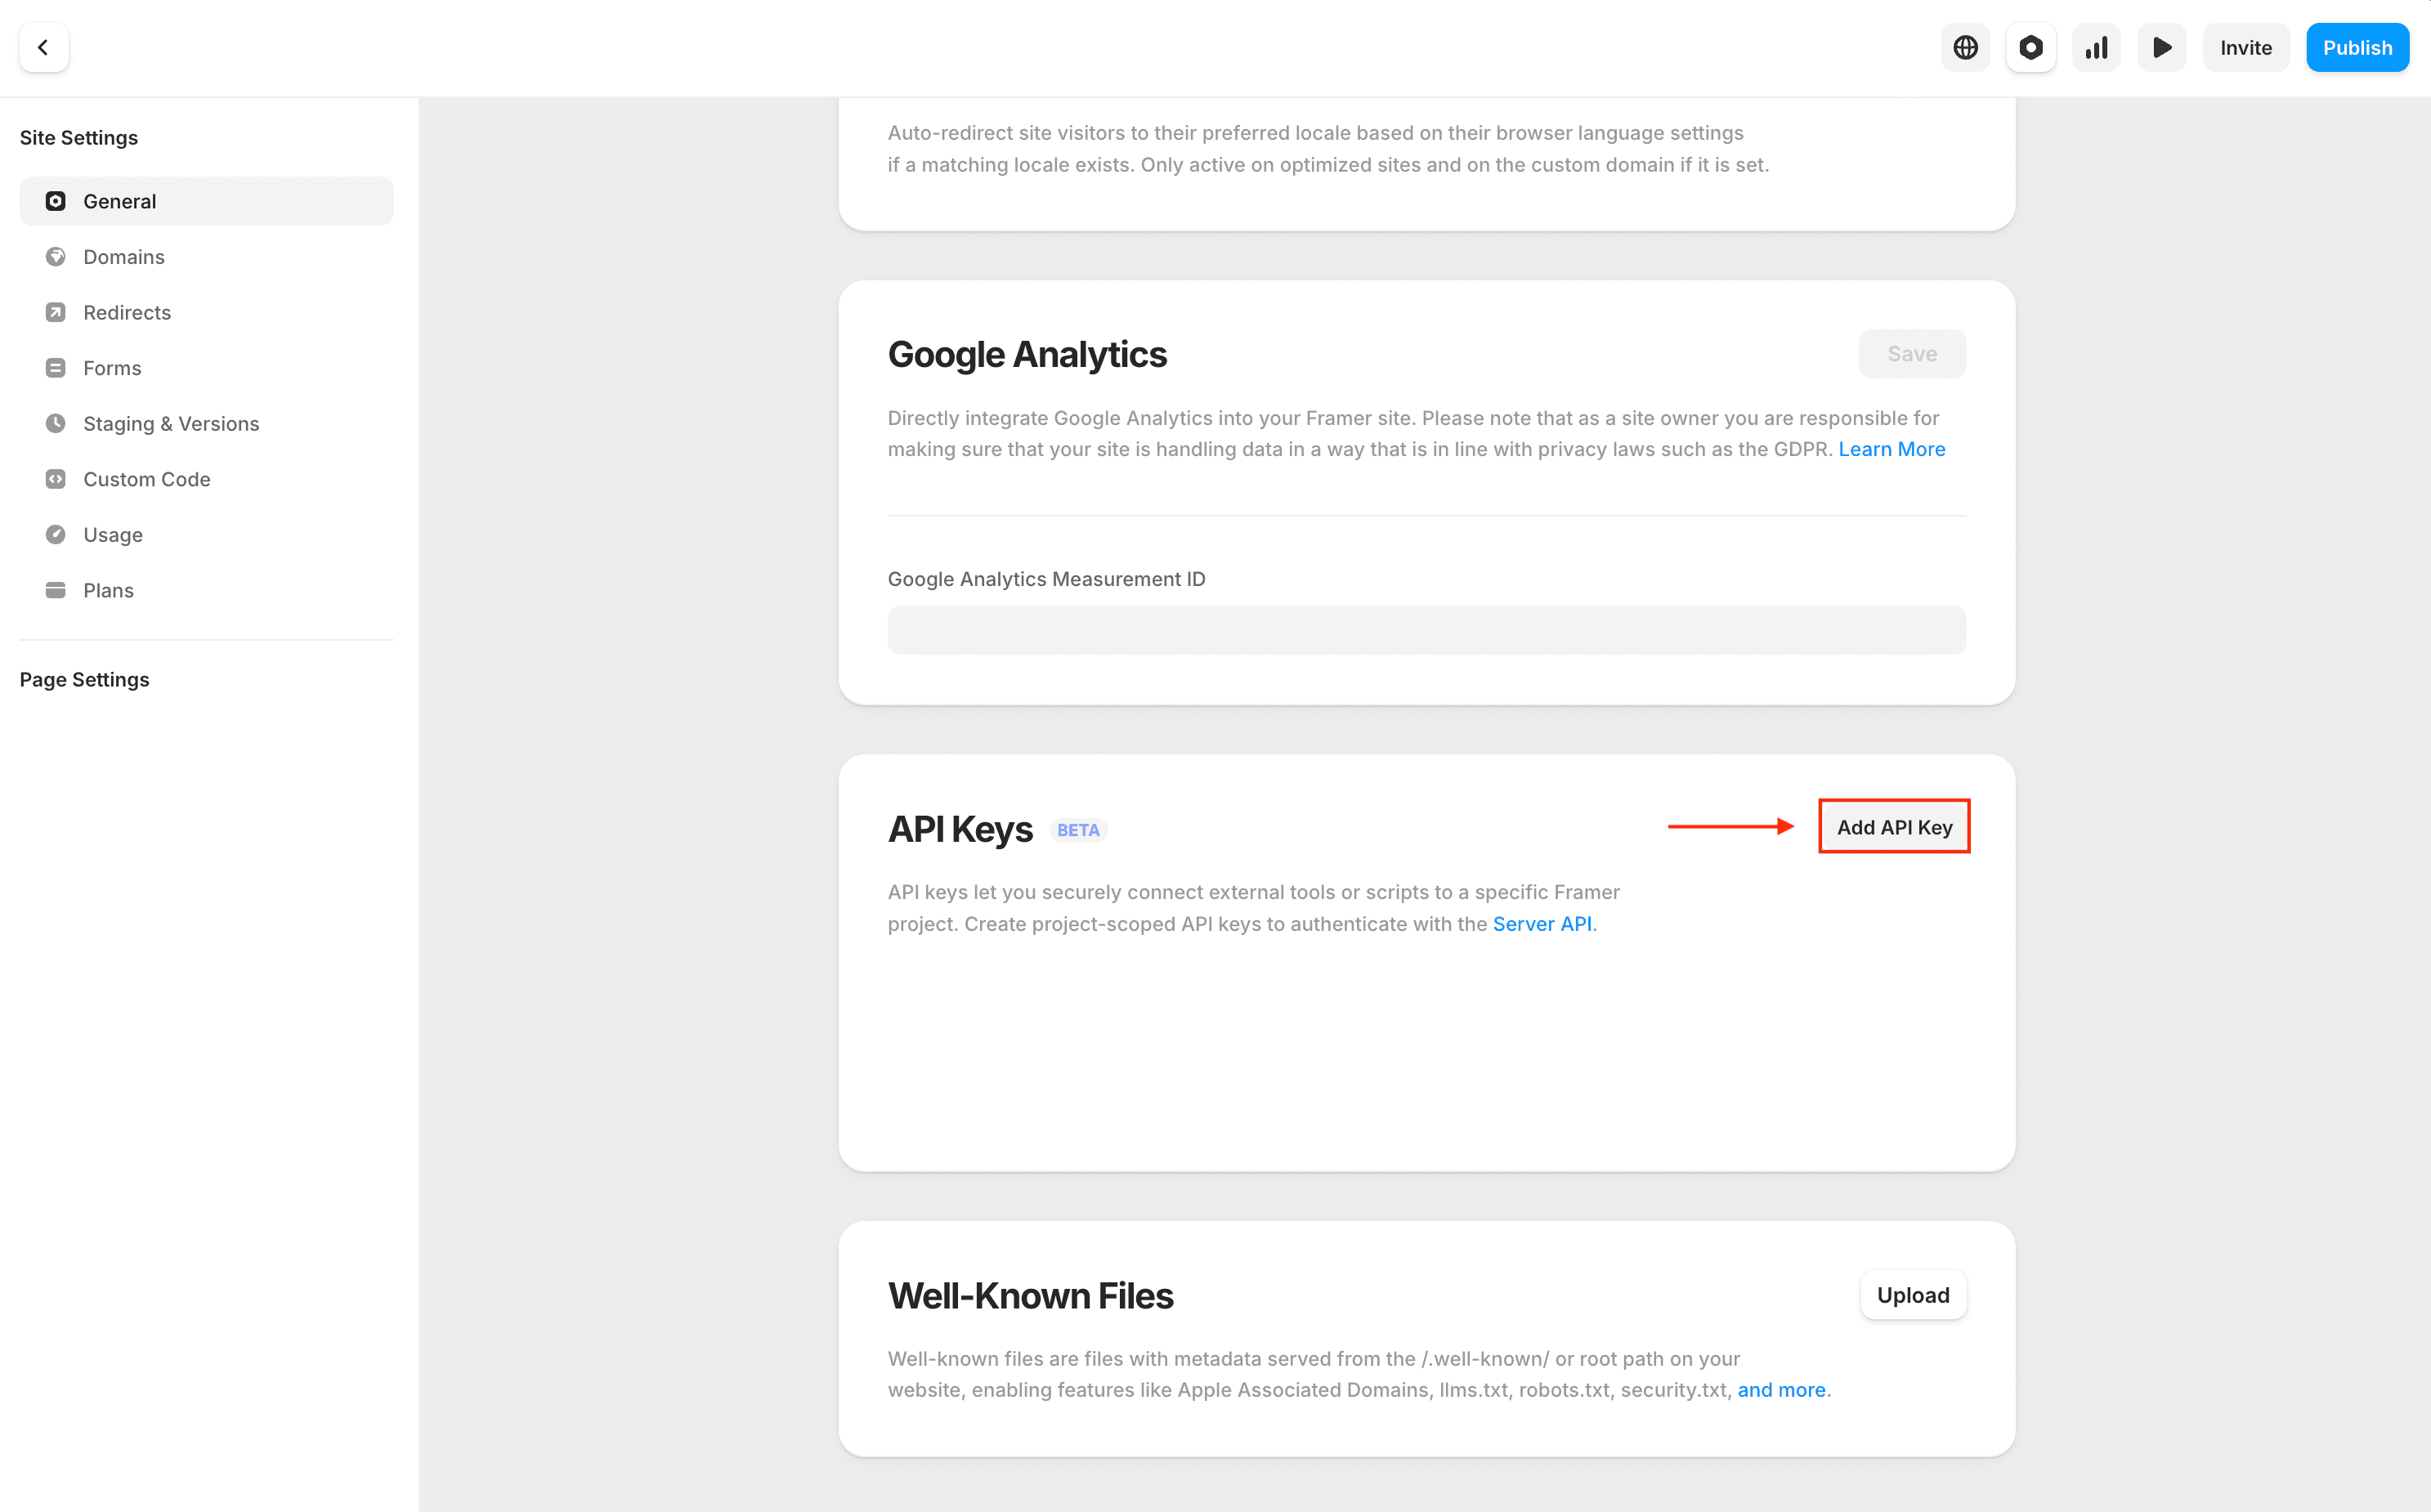Click the Google Analytics Measurement ID field

[1425, 630]
